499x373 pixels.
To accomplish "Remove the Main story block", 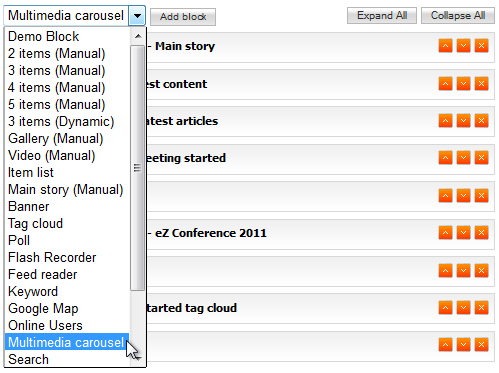I will tap(481, 46).
